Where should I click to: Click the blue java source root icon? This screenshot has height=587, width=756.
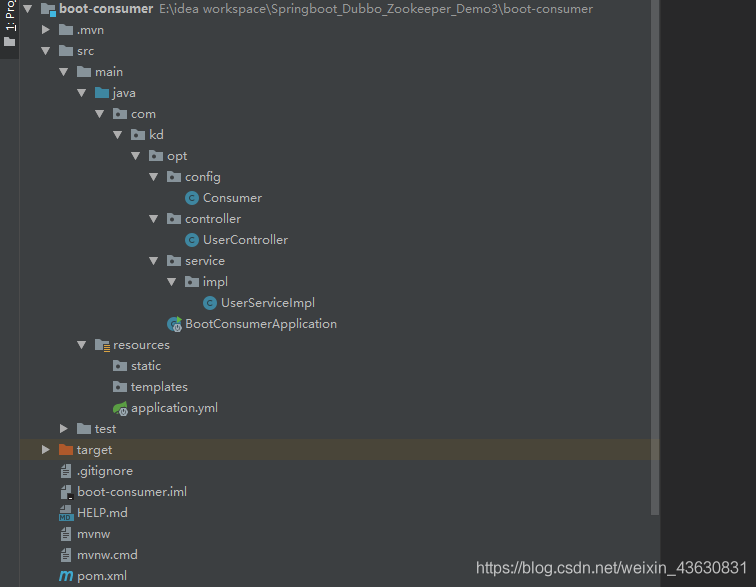pyautogui.click(x=102, y=93)
